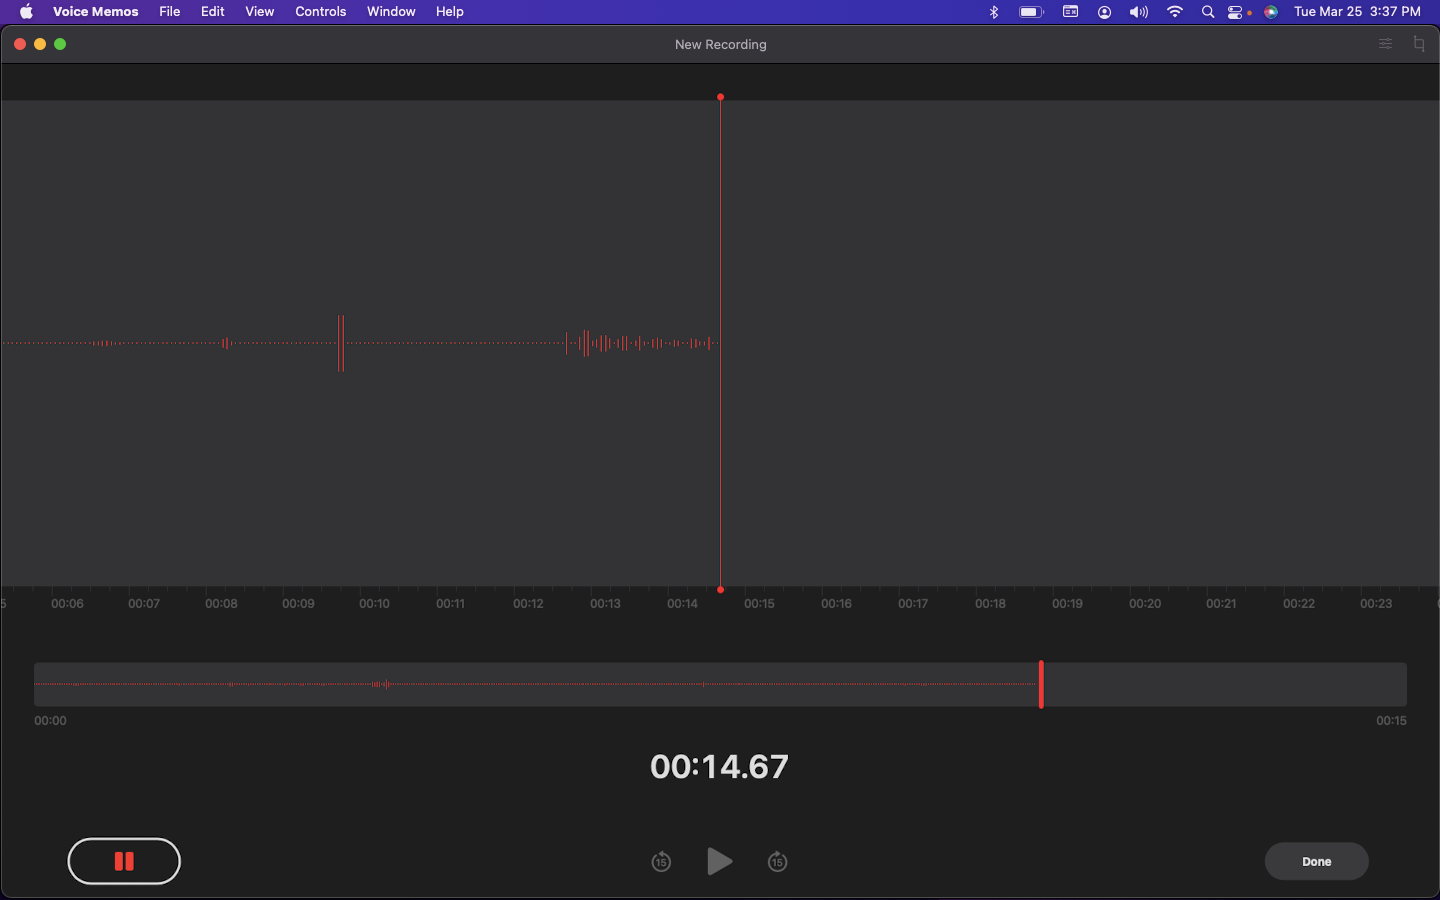Viewport: 1440px width, 900px height.
Task: Click the 00:22 mark on the timeline ruler
Action: point(1299,604)
